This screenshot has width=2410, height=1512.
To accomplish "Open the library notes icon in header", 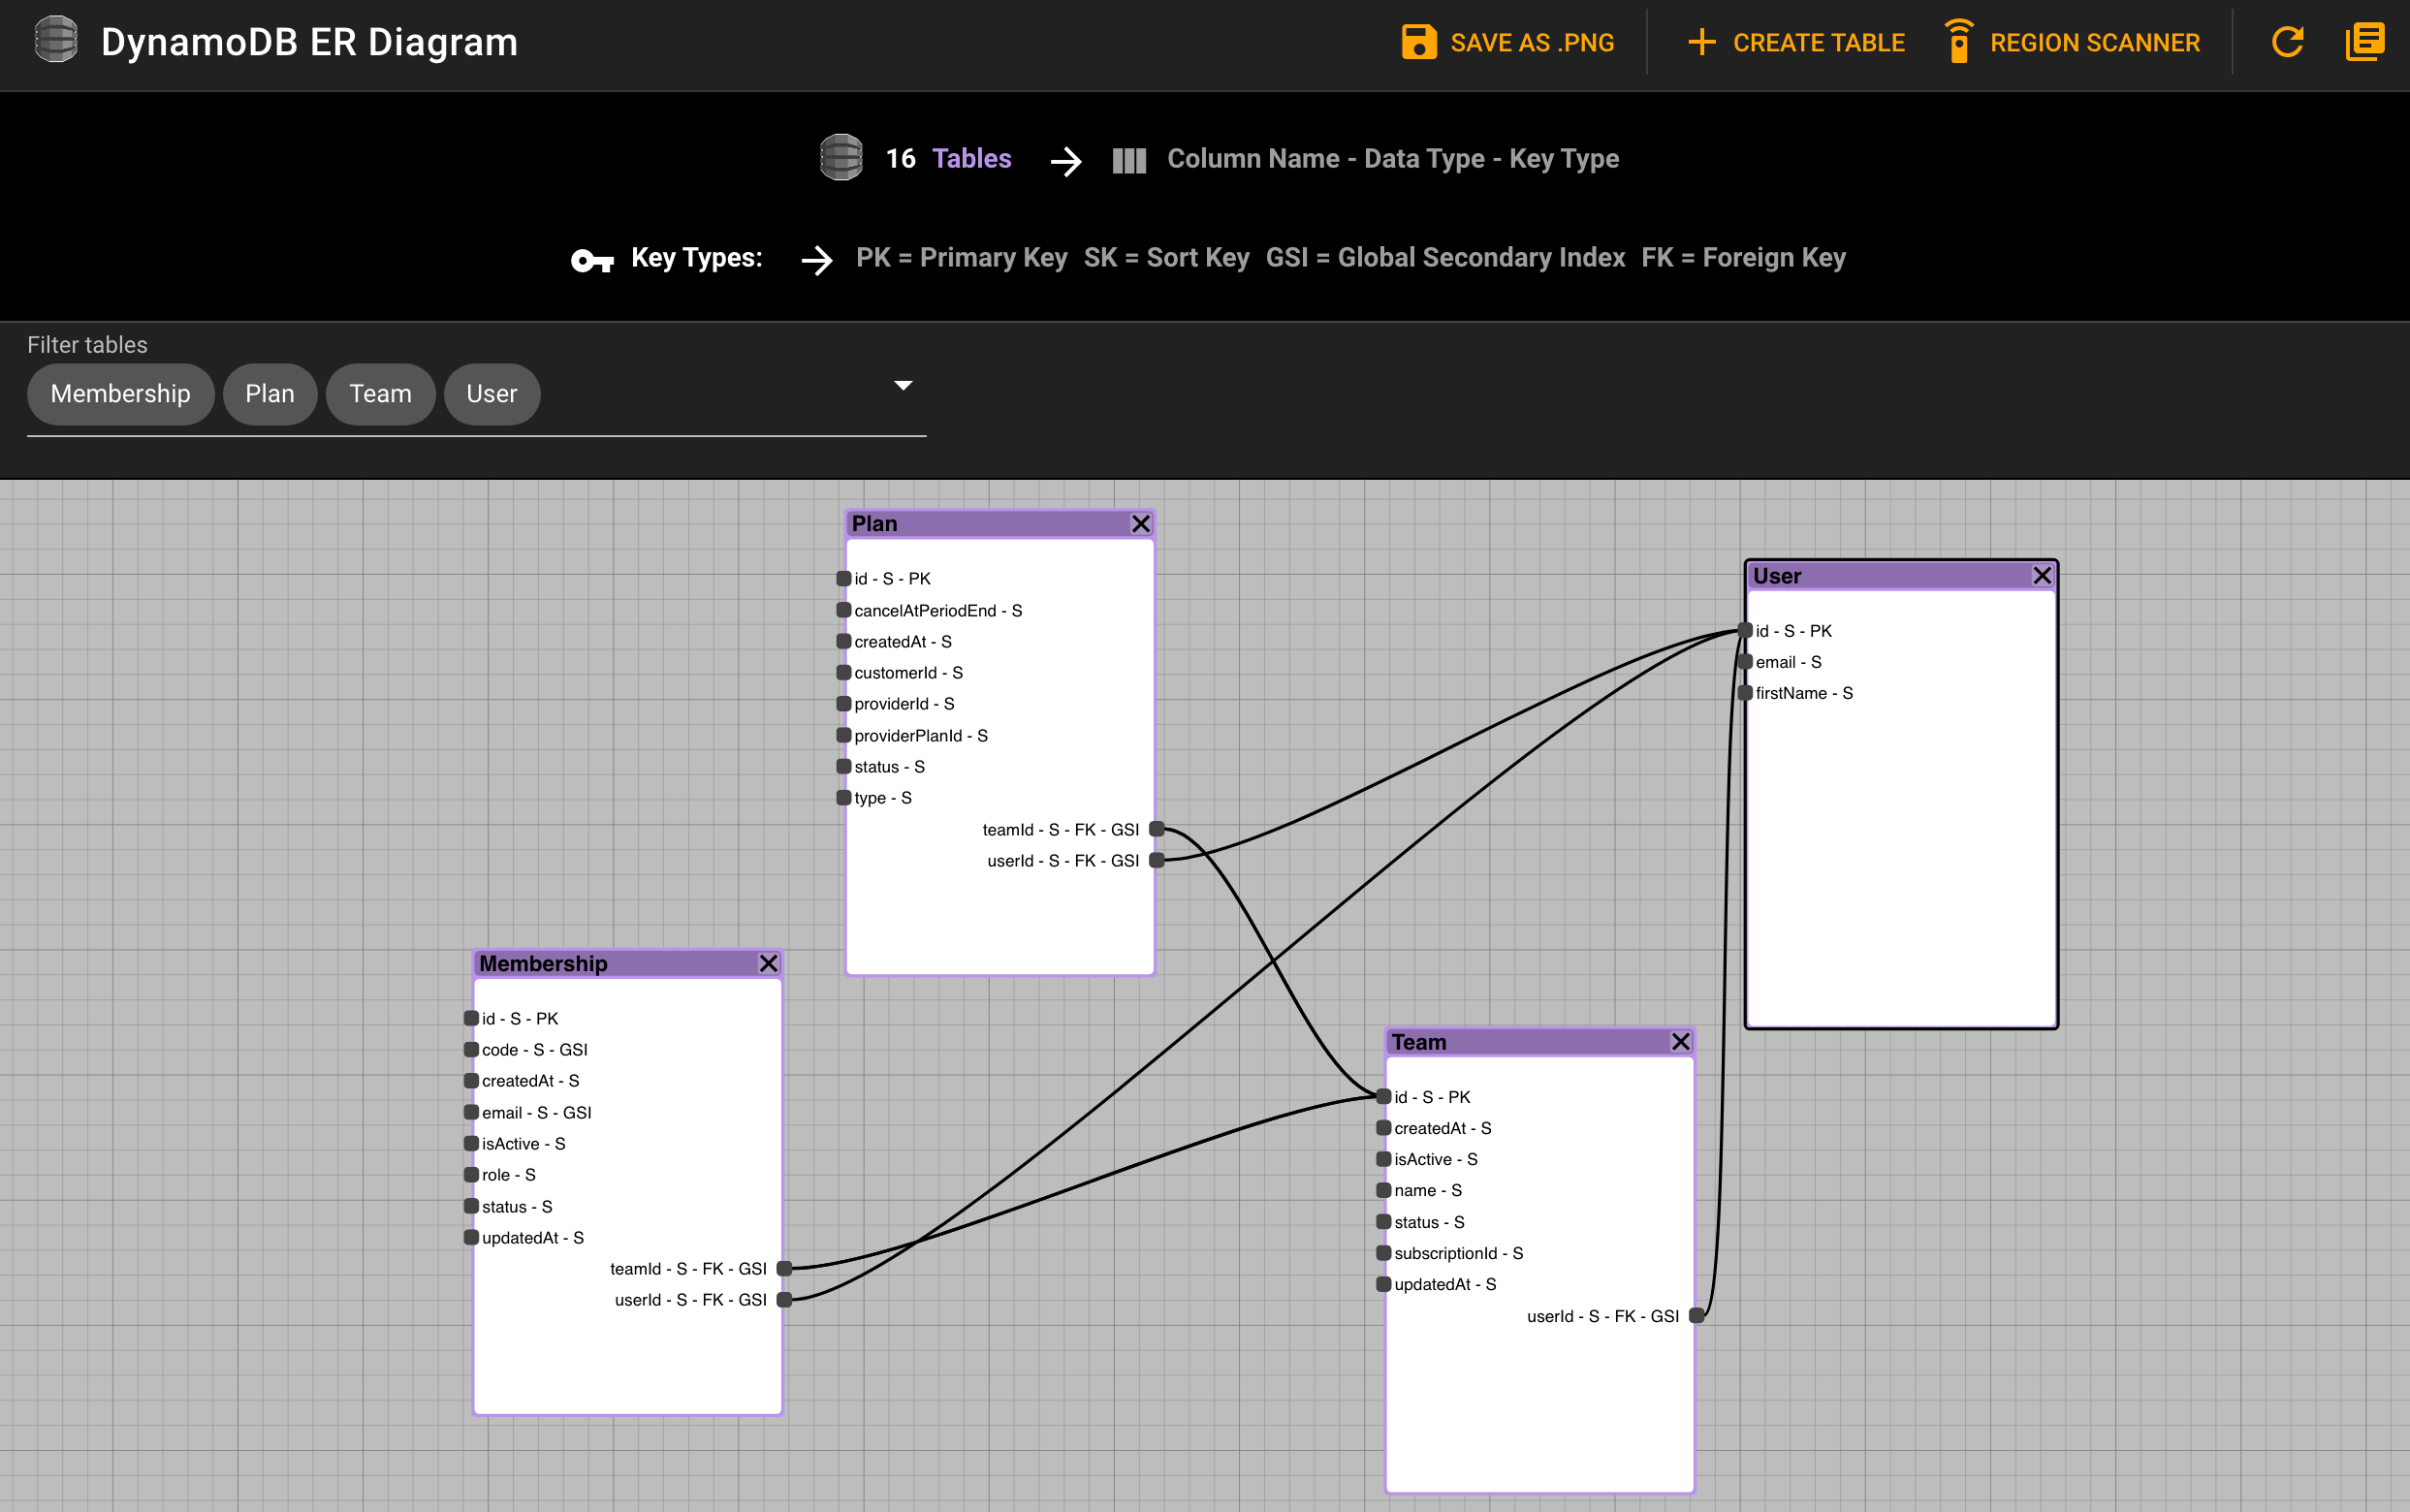I will tap(2364, 42).
